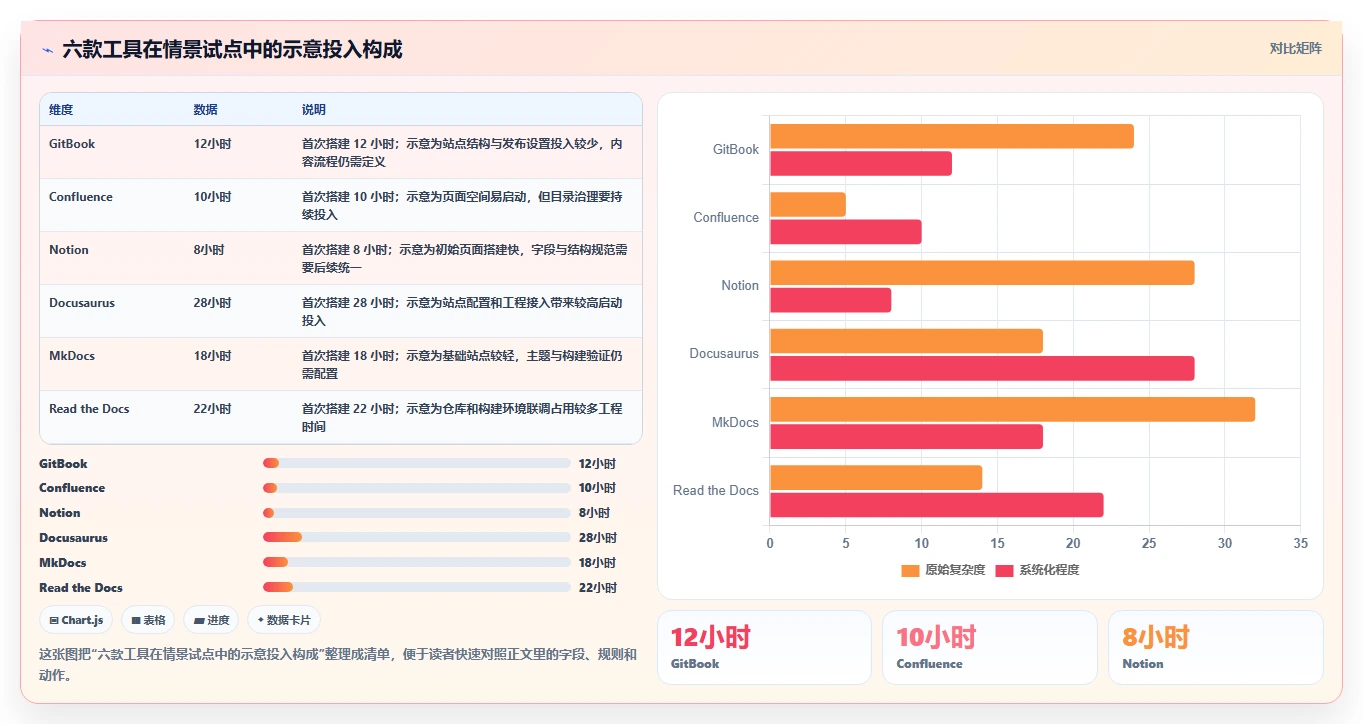Viewport: 1363px width, 724px height.
Task: Toggle the 原始复杂度 legend swatch
Action: point(910,570)
